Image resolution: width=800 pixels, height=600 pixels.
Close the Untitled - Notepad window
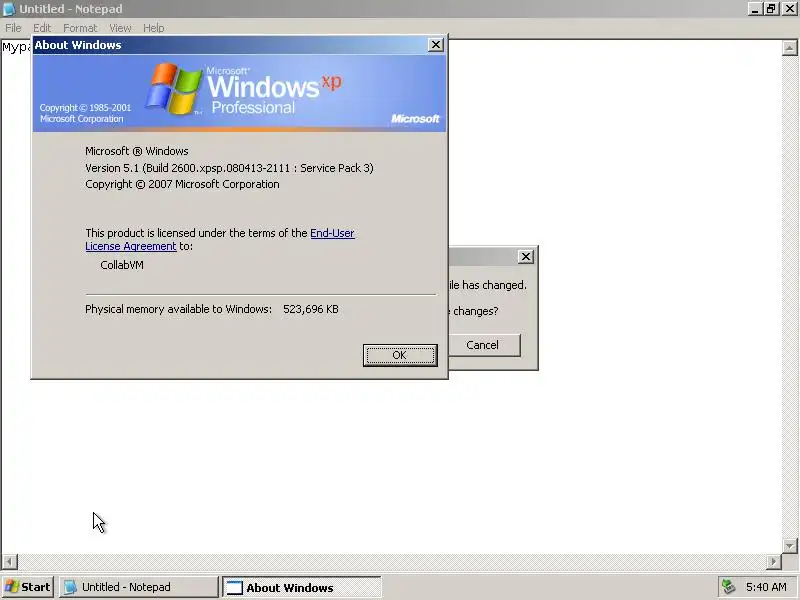tap(790, 9)
